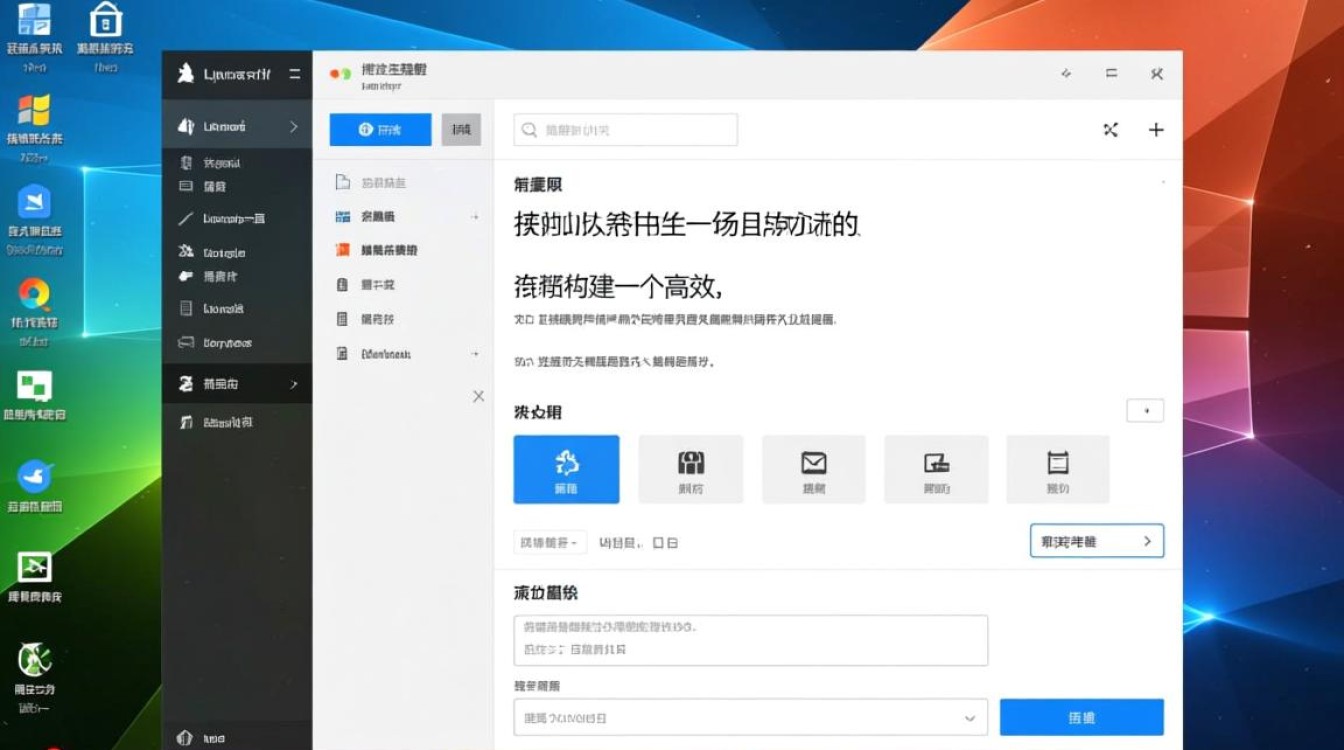The width and height of the screenshot is (1344, 750).
Task: Click the plus icon at top right
Action: (x=1156, y=129)
